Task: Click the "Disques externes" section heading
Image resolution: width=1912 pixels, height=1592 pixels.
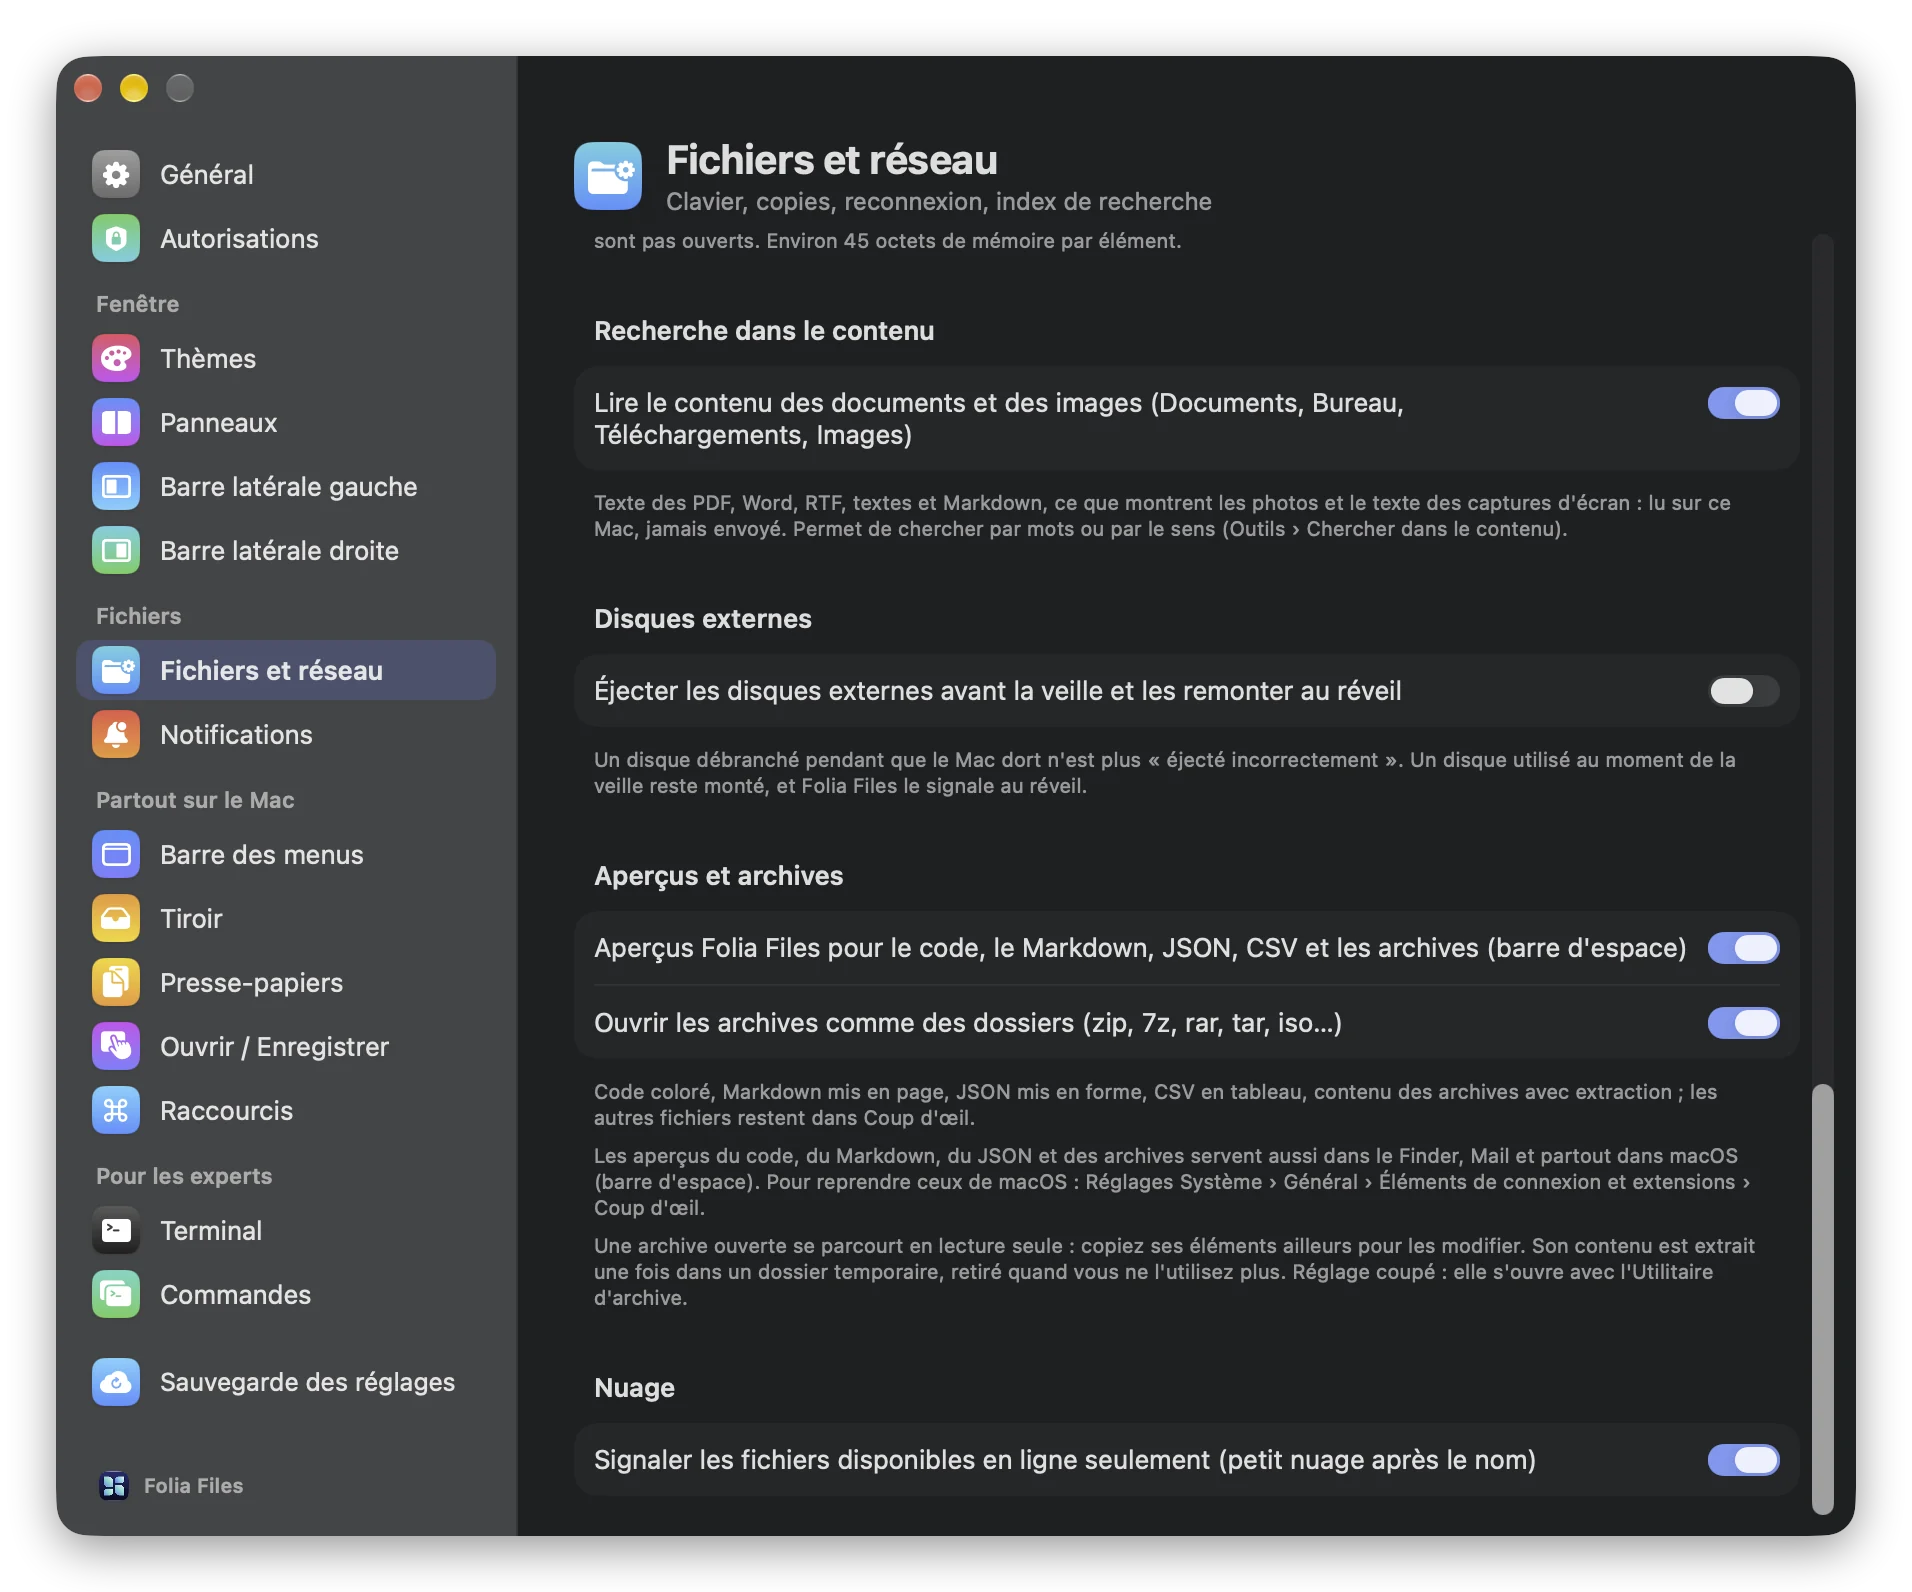Action: click(x=703, y=619)
